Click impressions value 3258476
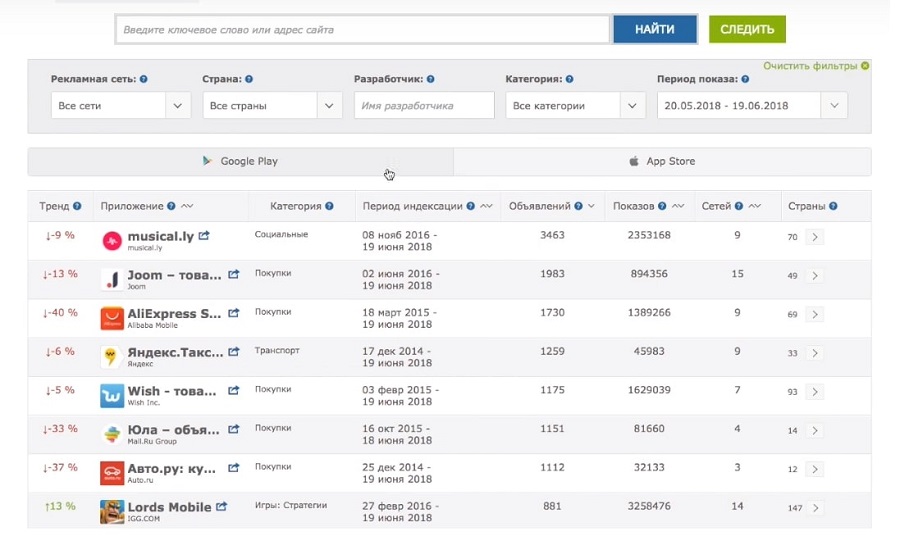Image resolution: width=900 pixels, height=545 pixels. [649, 506]
